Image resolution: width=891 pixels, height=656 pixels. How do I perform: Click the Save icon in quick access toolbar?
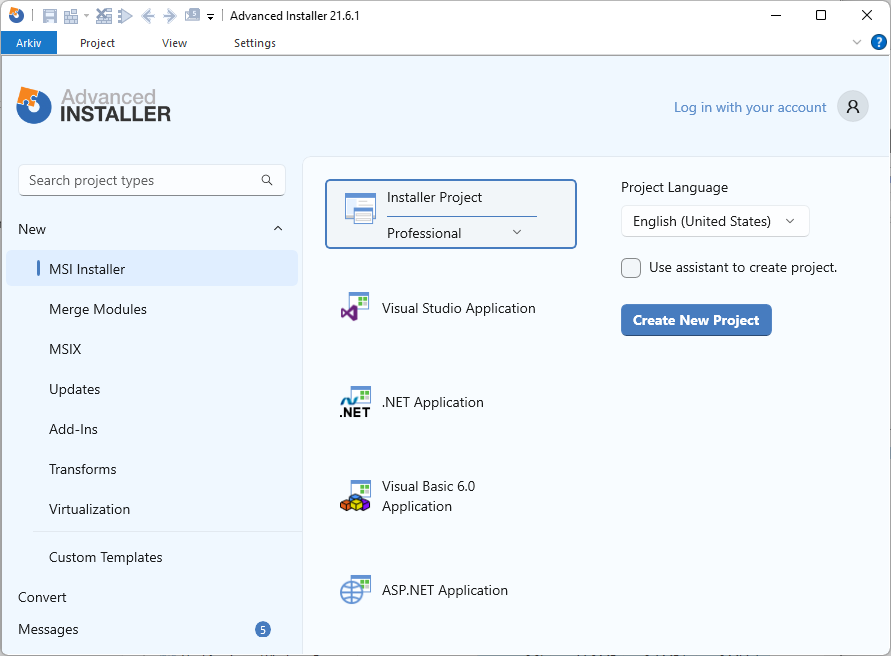[50, 16]
